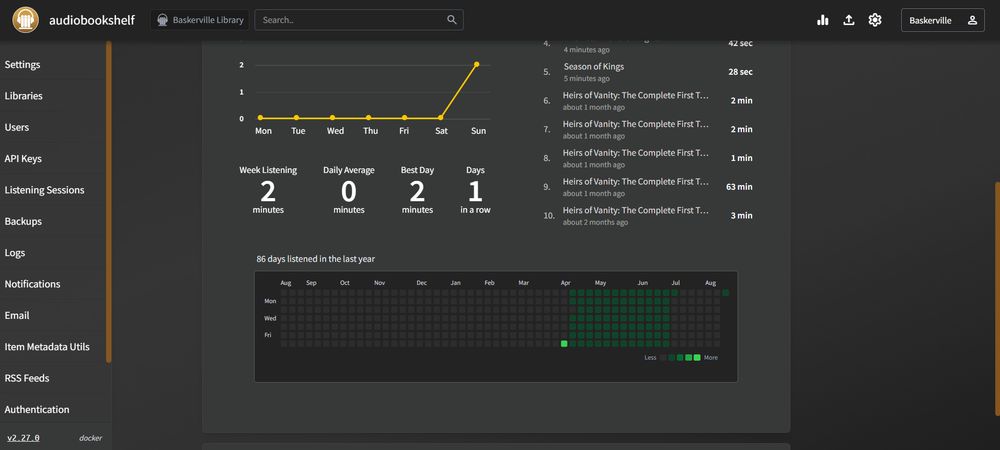Open API Keys in the sidebar

[53, 158]
